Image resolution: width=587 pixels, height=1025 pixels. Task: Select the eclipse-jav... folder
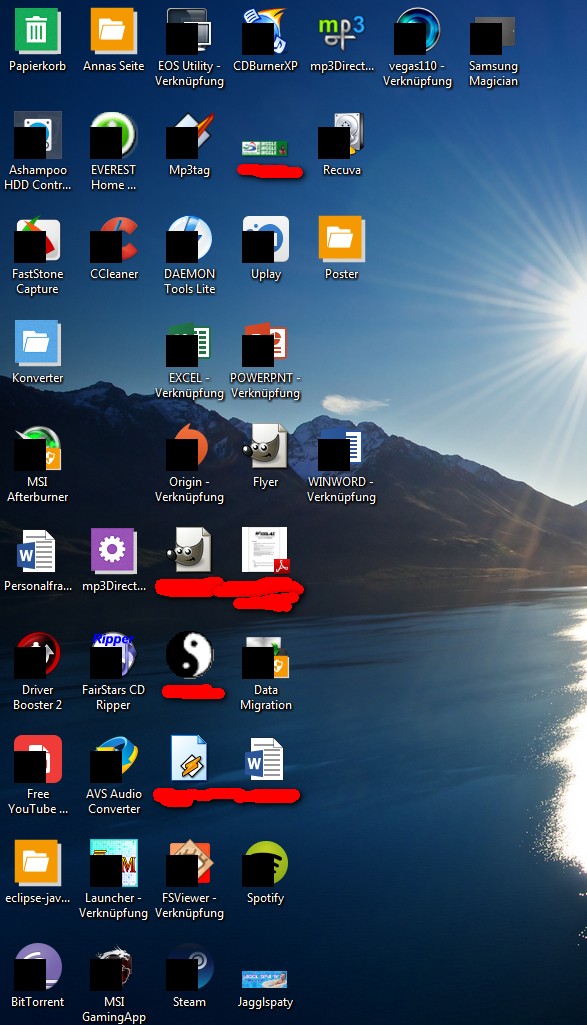pyautogui.click(x=37, y=863)
